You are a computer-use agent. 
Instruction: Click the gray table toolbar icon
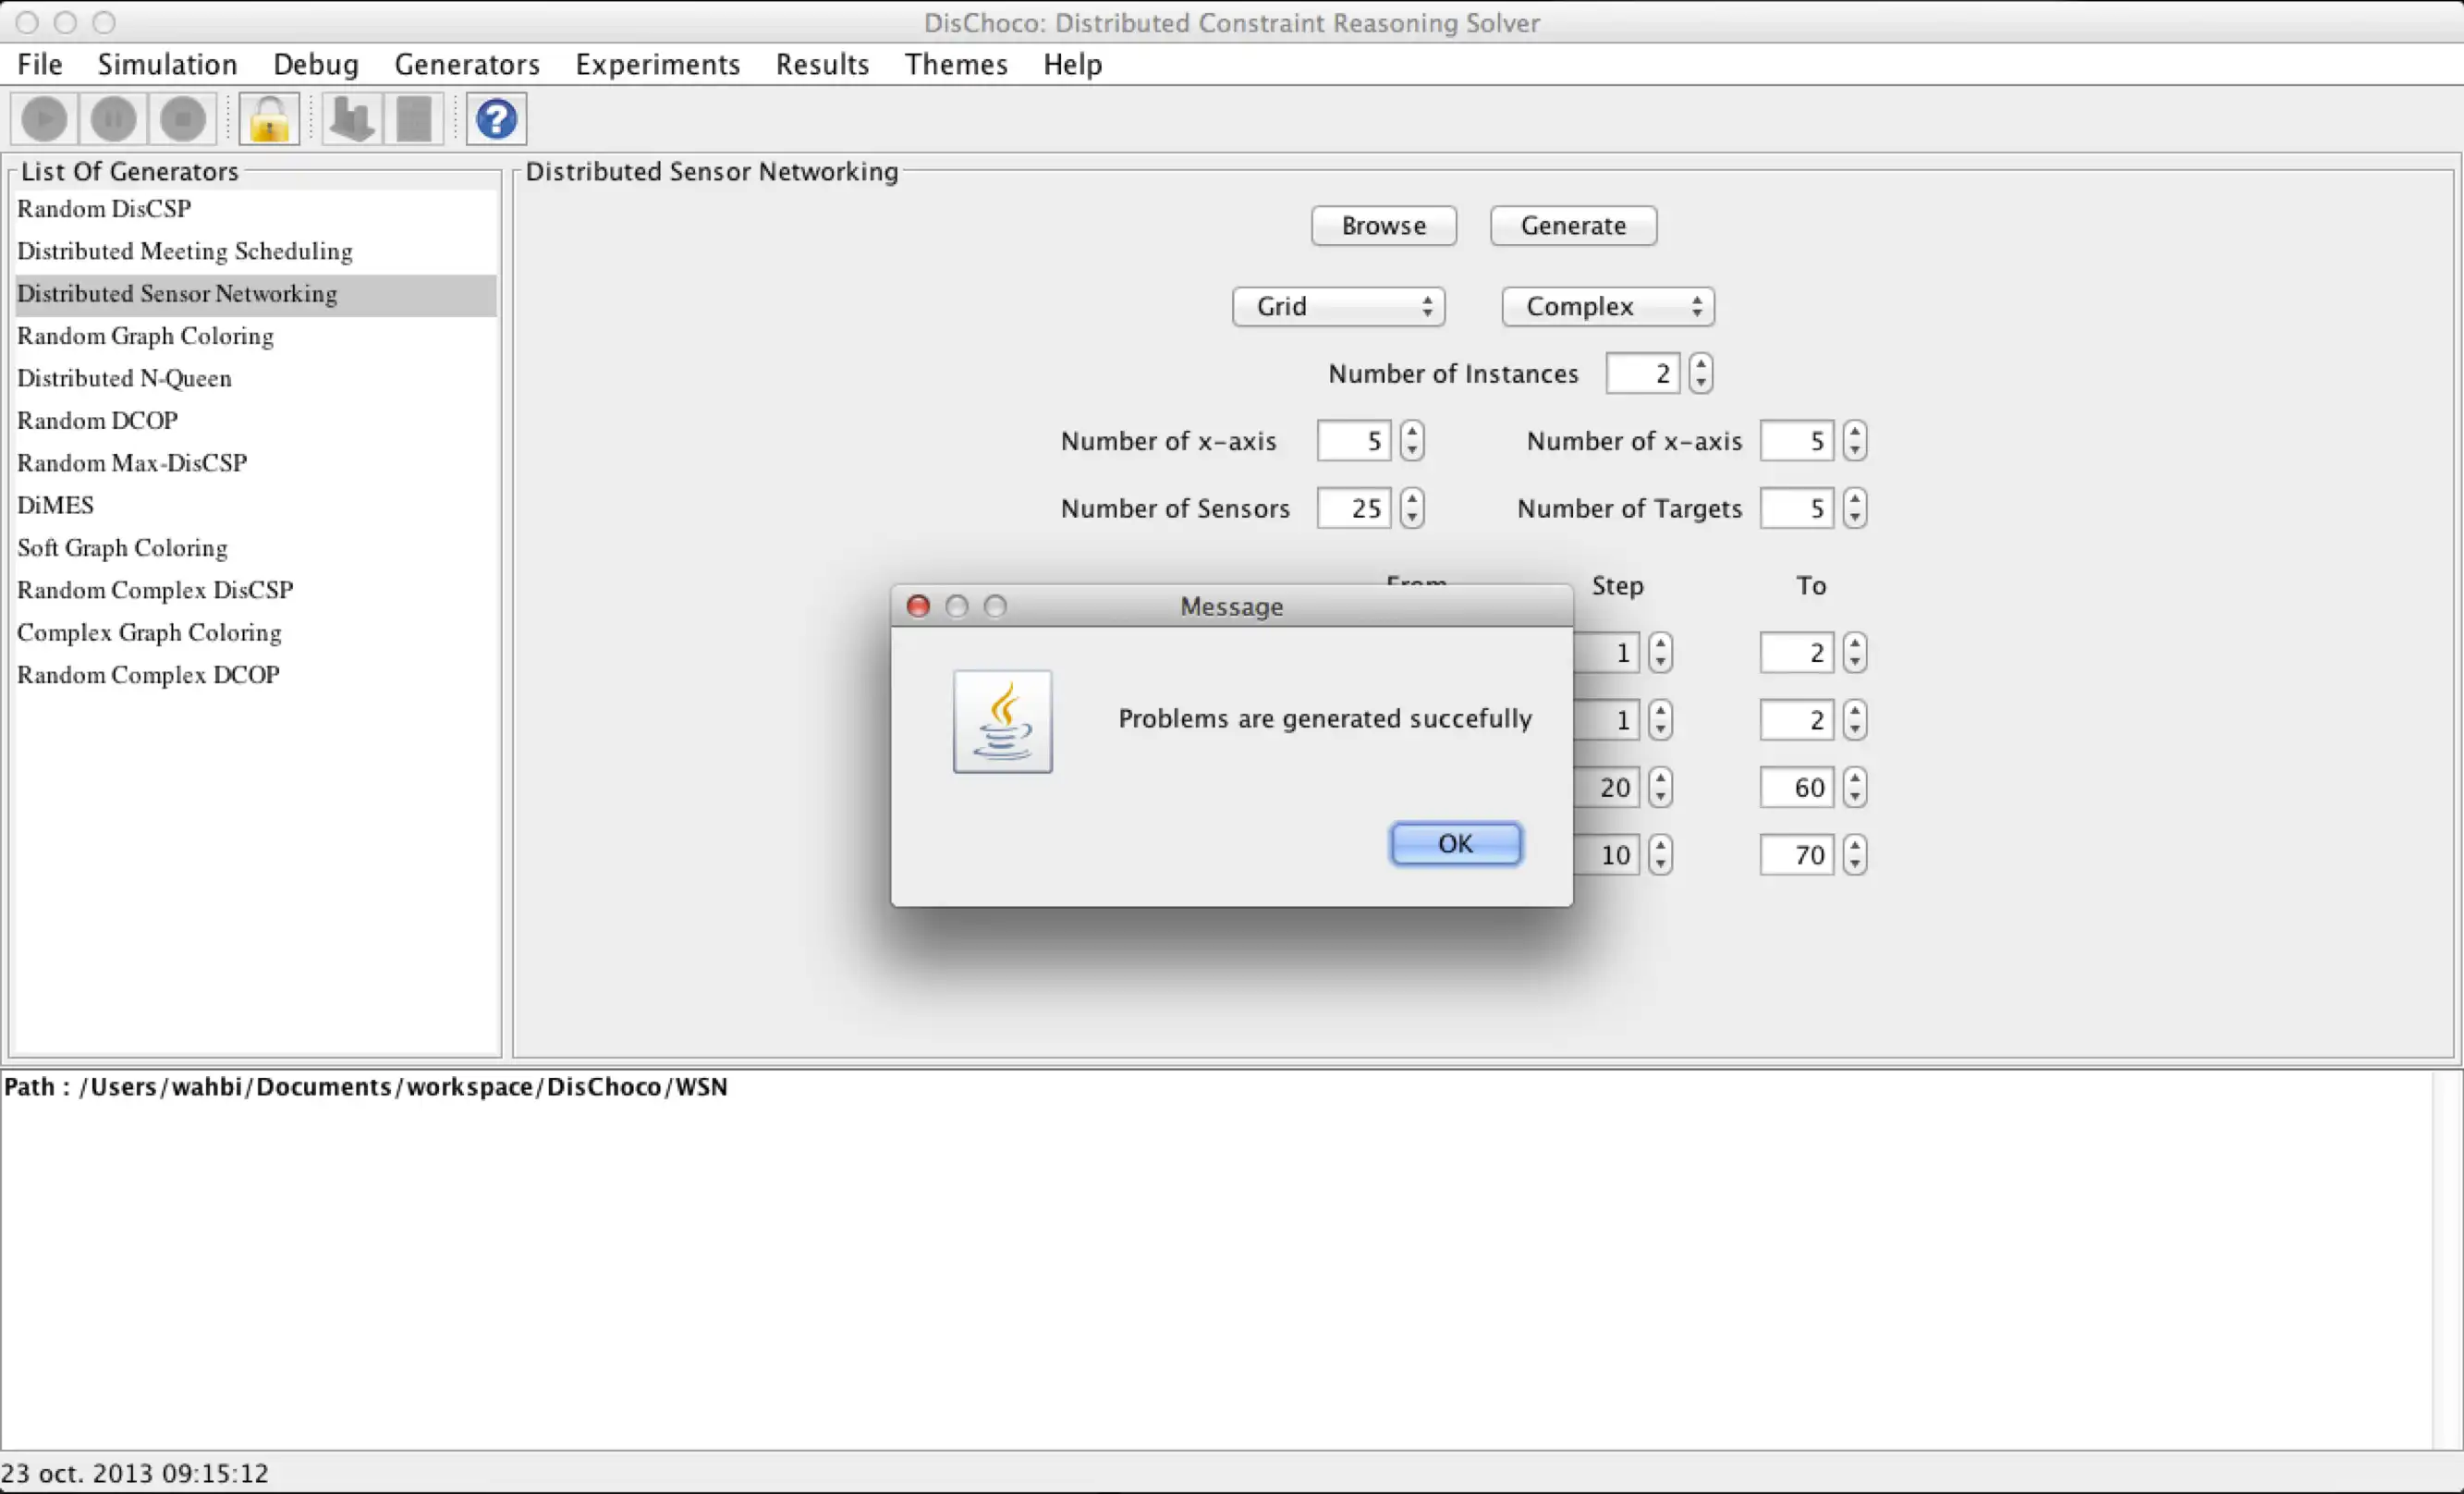pyautogui.click(x=414, y=119)
